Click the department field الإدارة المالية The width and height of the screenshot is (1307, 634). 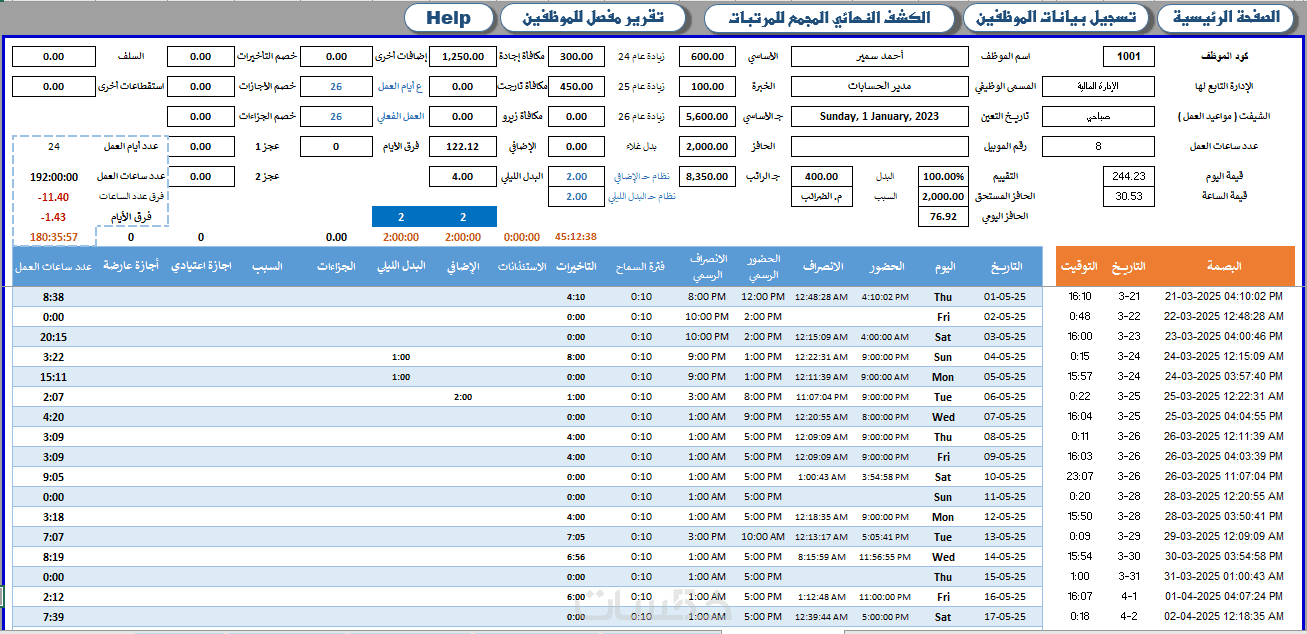1098,87
